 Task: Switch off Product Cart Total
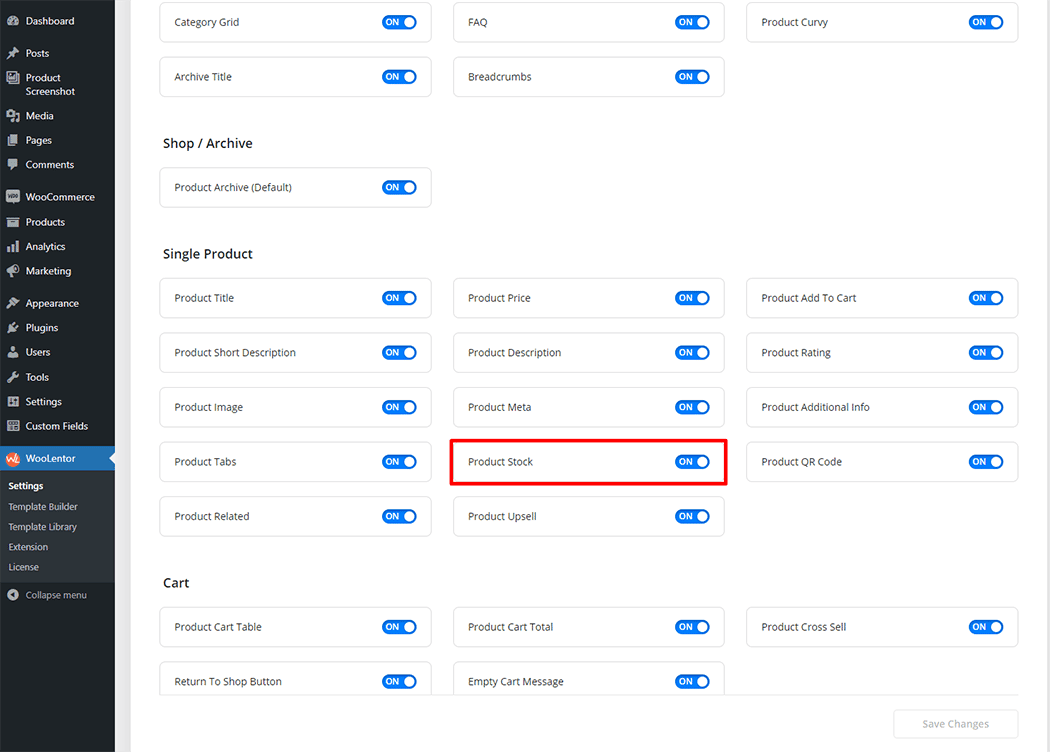[x=692, y=627]
